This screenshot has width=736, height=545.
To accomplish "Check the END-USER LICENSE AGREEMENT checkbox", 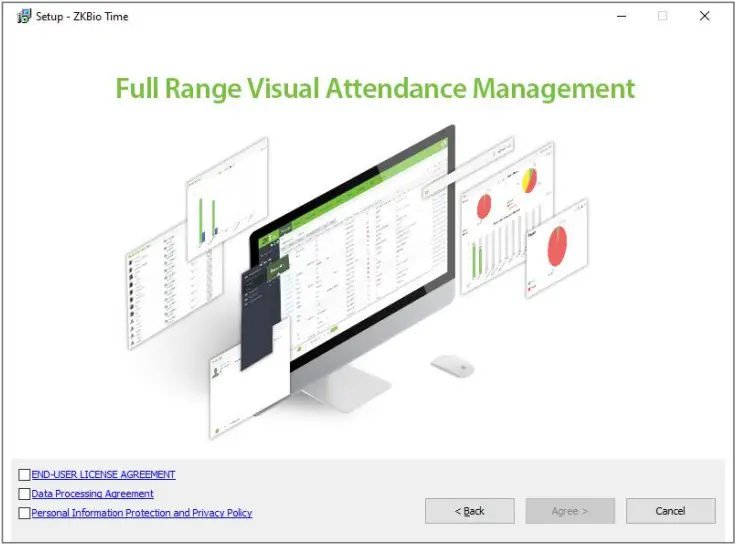I will click(x=24, y=475).
